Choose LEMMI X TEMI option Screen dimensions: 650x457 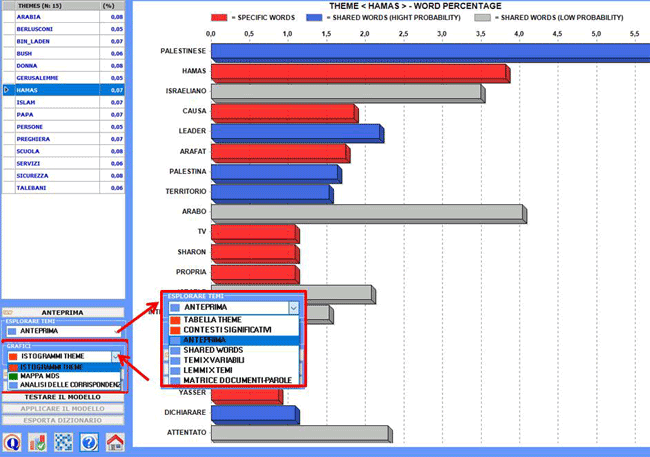tap(234, 370)
